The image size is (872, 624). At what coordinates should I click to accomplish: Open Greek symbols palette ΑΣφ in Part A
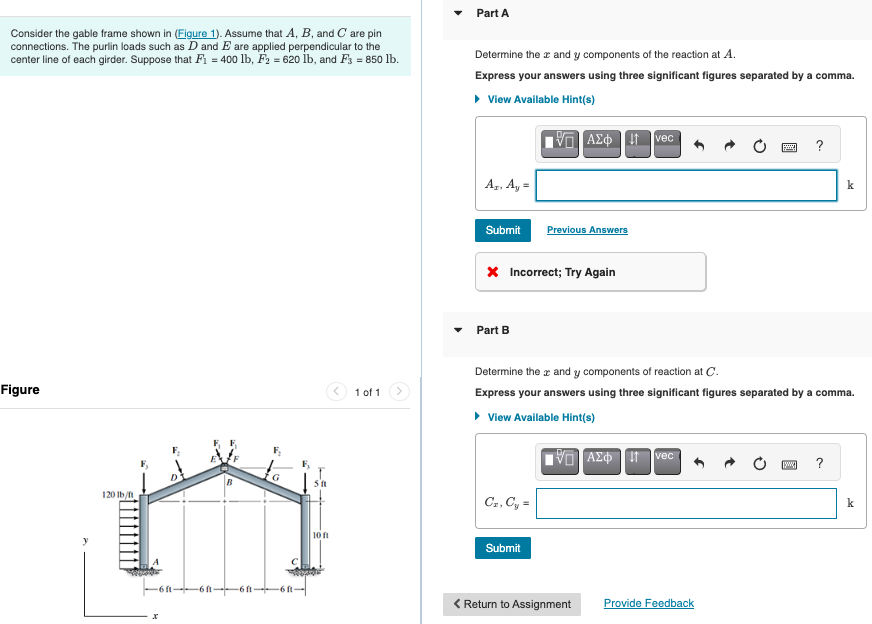[600, 144]
